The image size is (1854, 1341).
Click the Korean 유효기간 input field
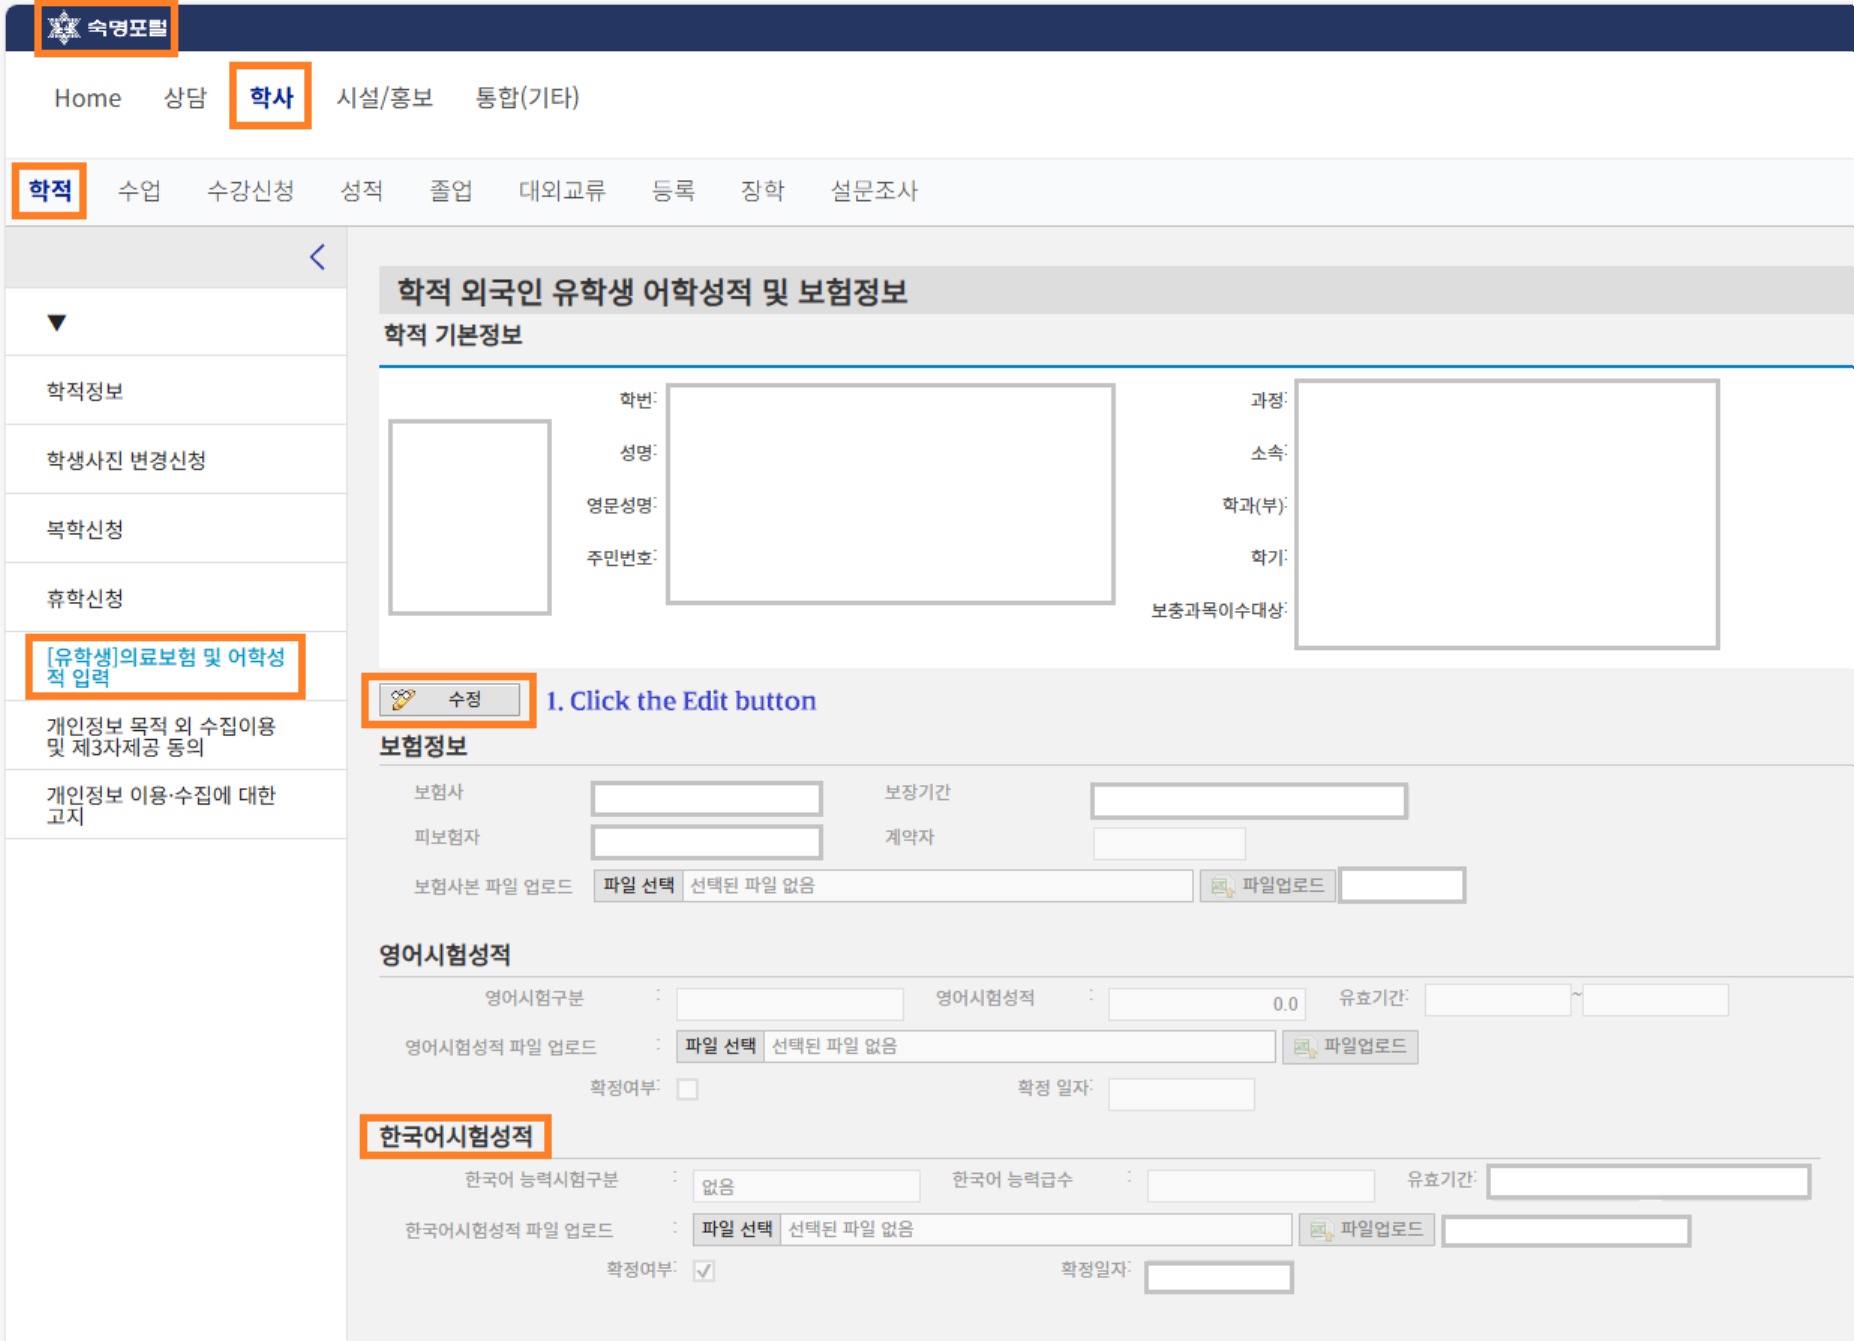point(1648,1181)
